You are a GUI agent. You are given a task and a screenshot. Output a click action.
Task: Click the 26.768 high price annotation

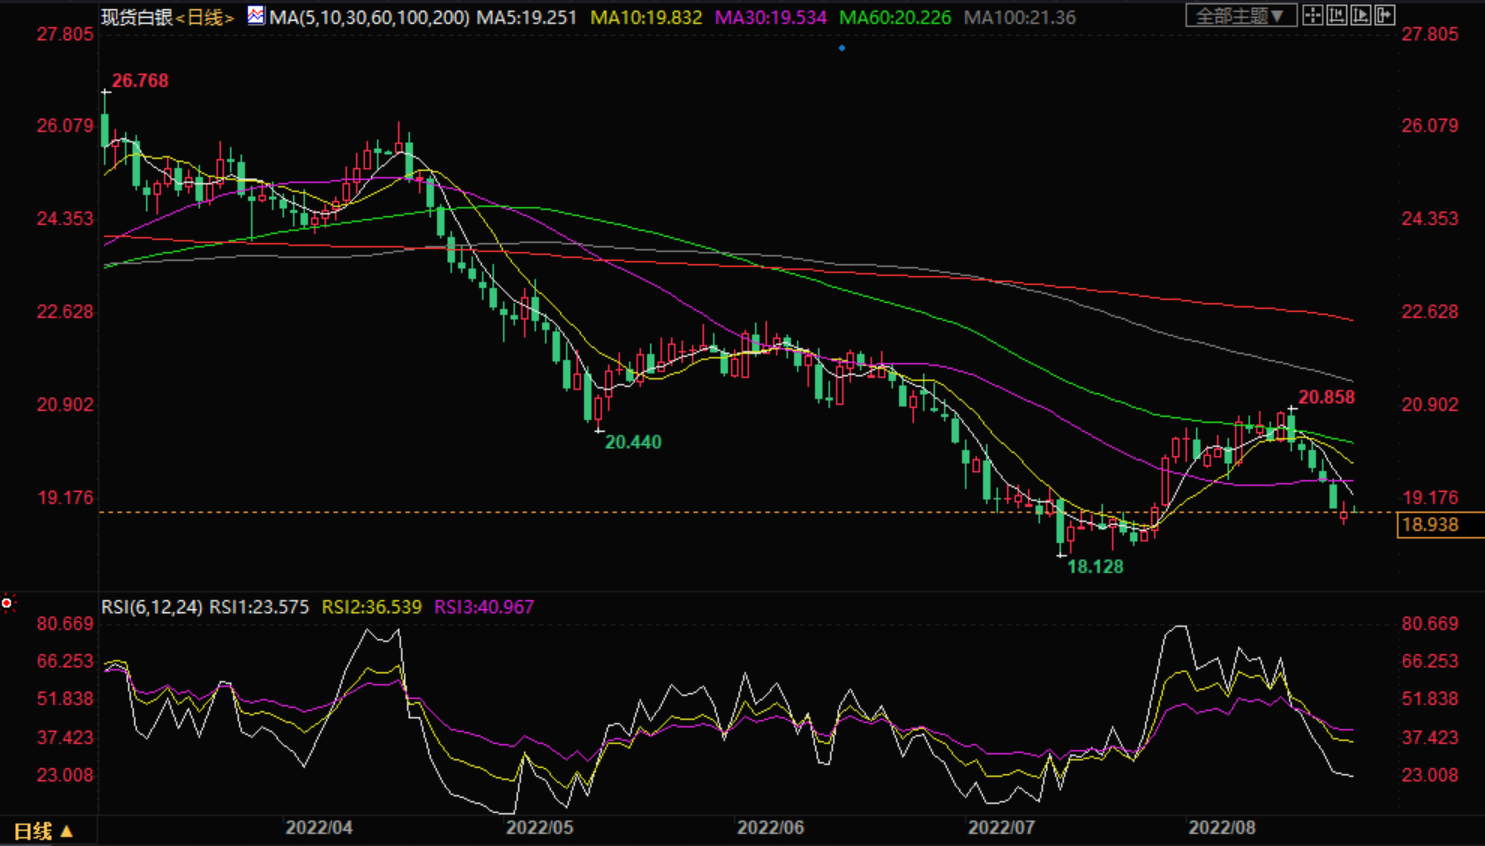(140, 81)
